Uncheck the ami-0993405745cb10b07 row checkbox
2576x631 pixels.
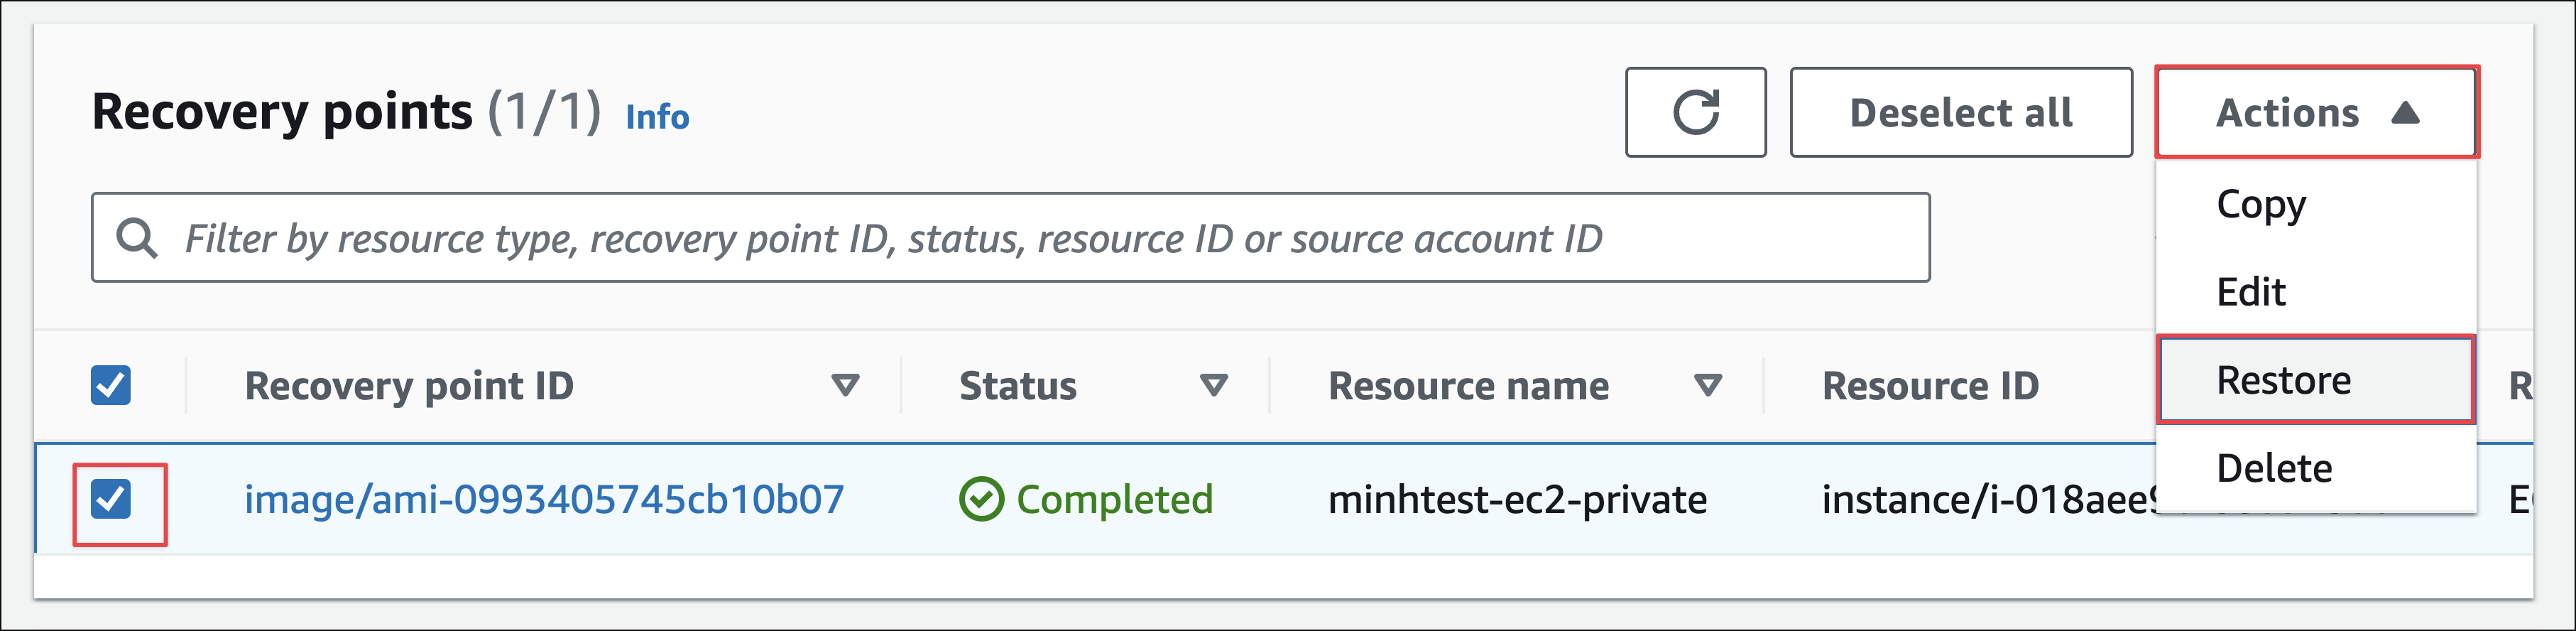point(111,499)
